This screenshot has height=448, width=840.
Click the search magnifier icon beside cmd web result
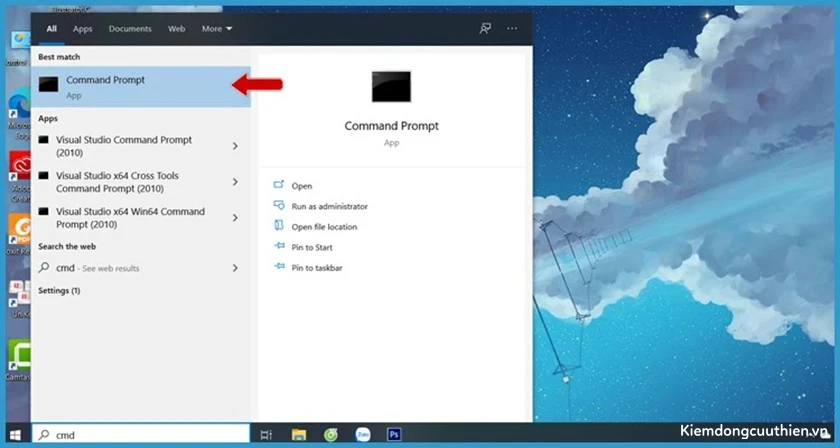tap(44, 268)
